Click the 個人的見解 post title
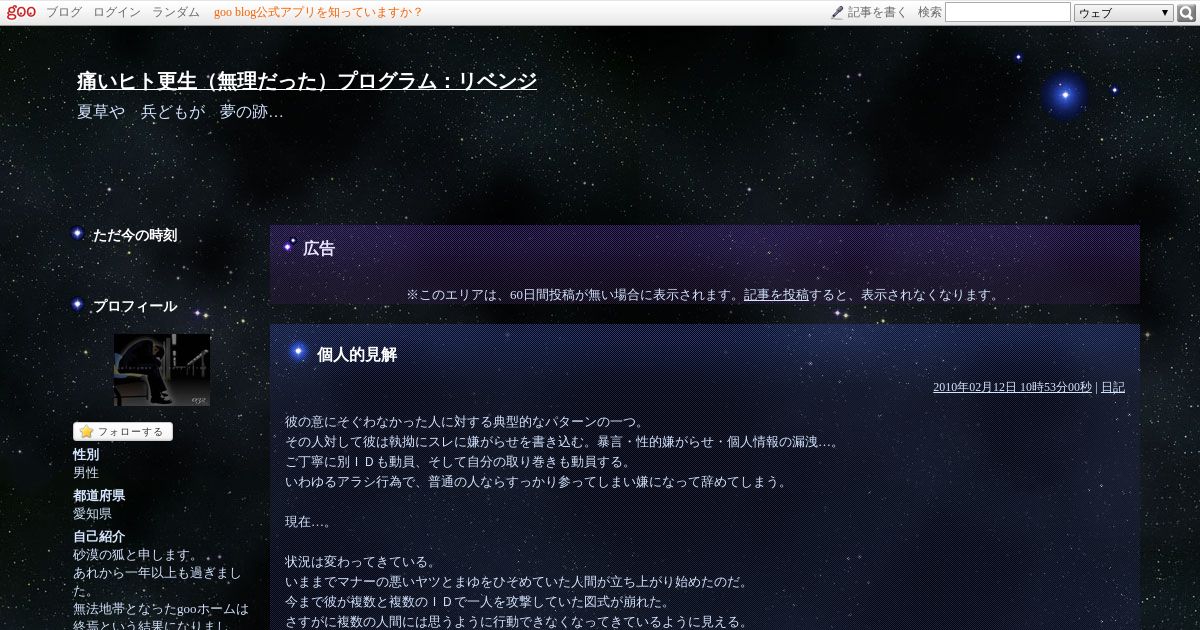 point(357,355)
